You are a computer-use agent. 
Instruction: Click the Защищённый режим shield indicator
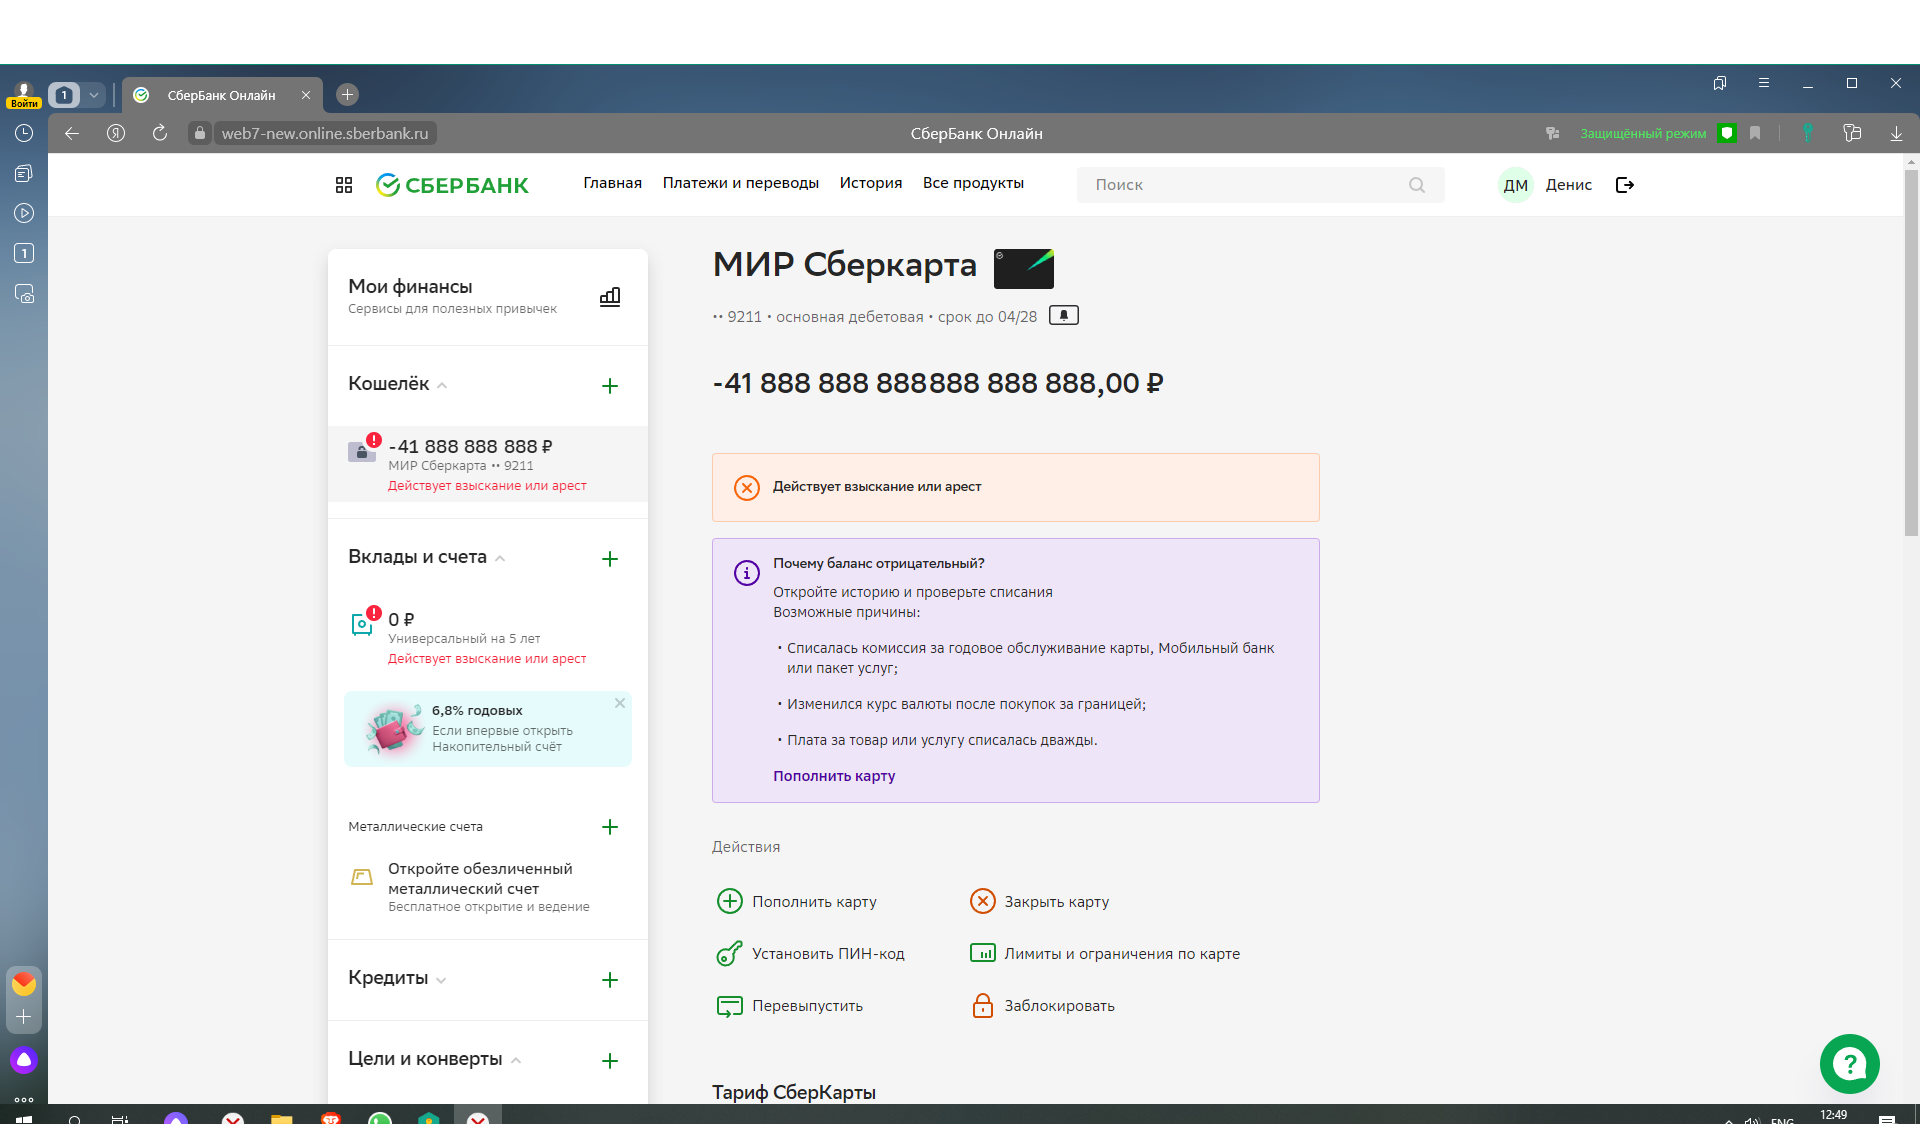[1727, 133]
